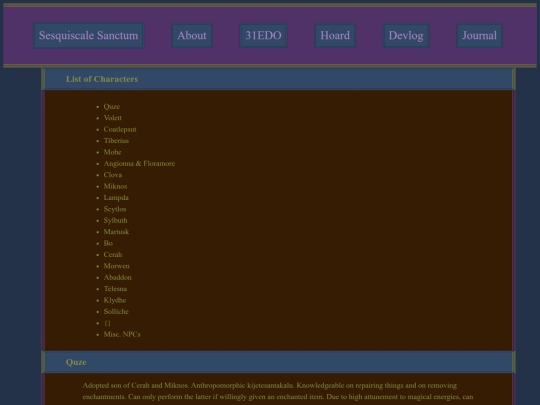540x405 pixels.
Task: Jump to Cerah in the character list
Action: click(x=113, y=255)
